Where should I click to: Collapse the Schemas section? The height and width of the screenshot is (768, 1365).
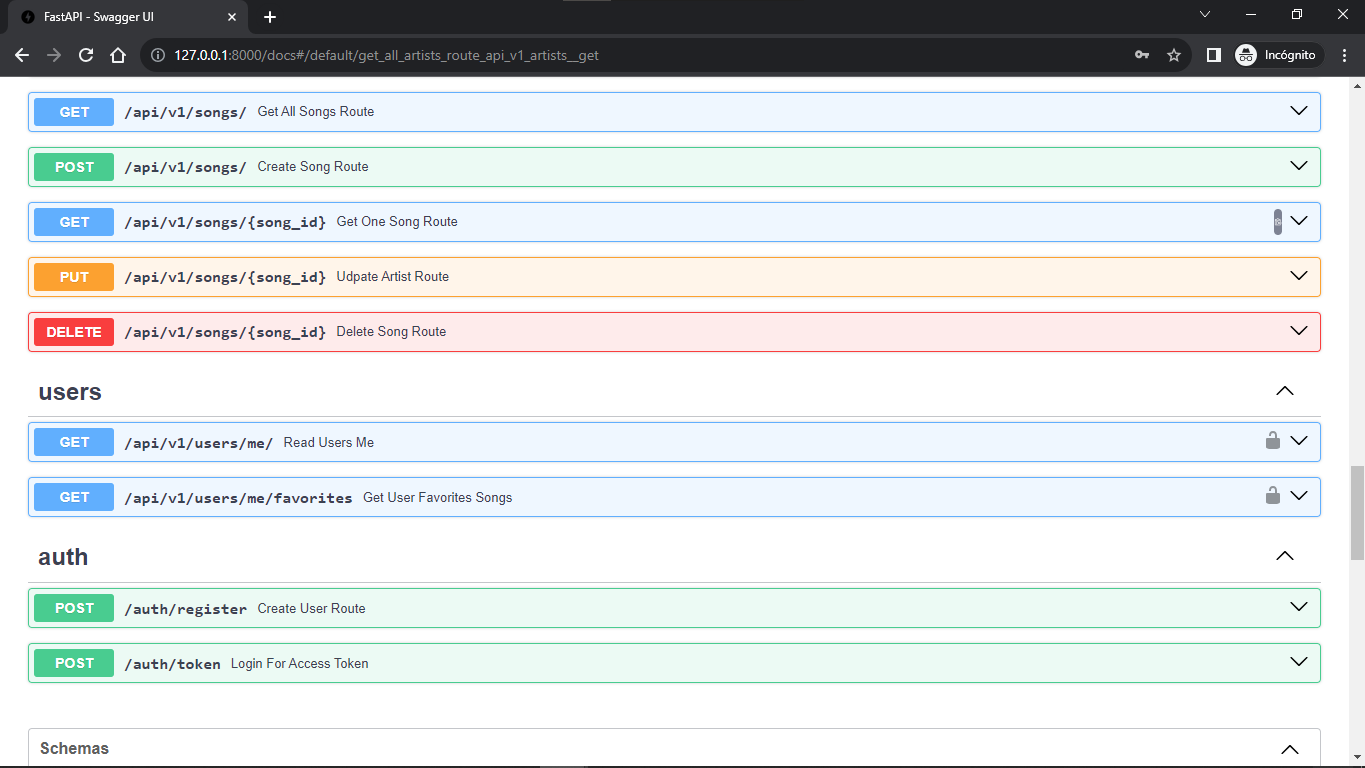click(1290, 749)
